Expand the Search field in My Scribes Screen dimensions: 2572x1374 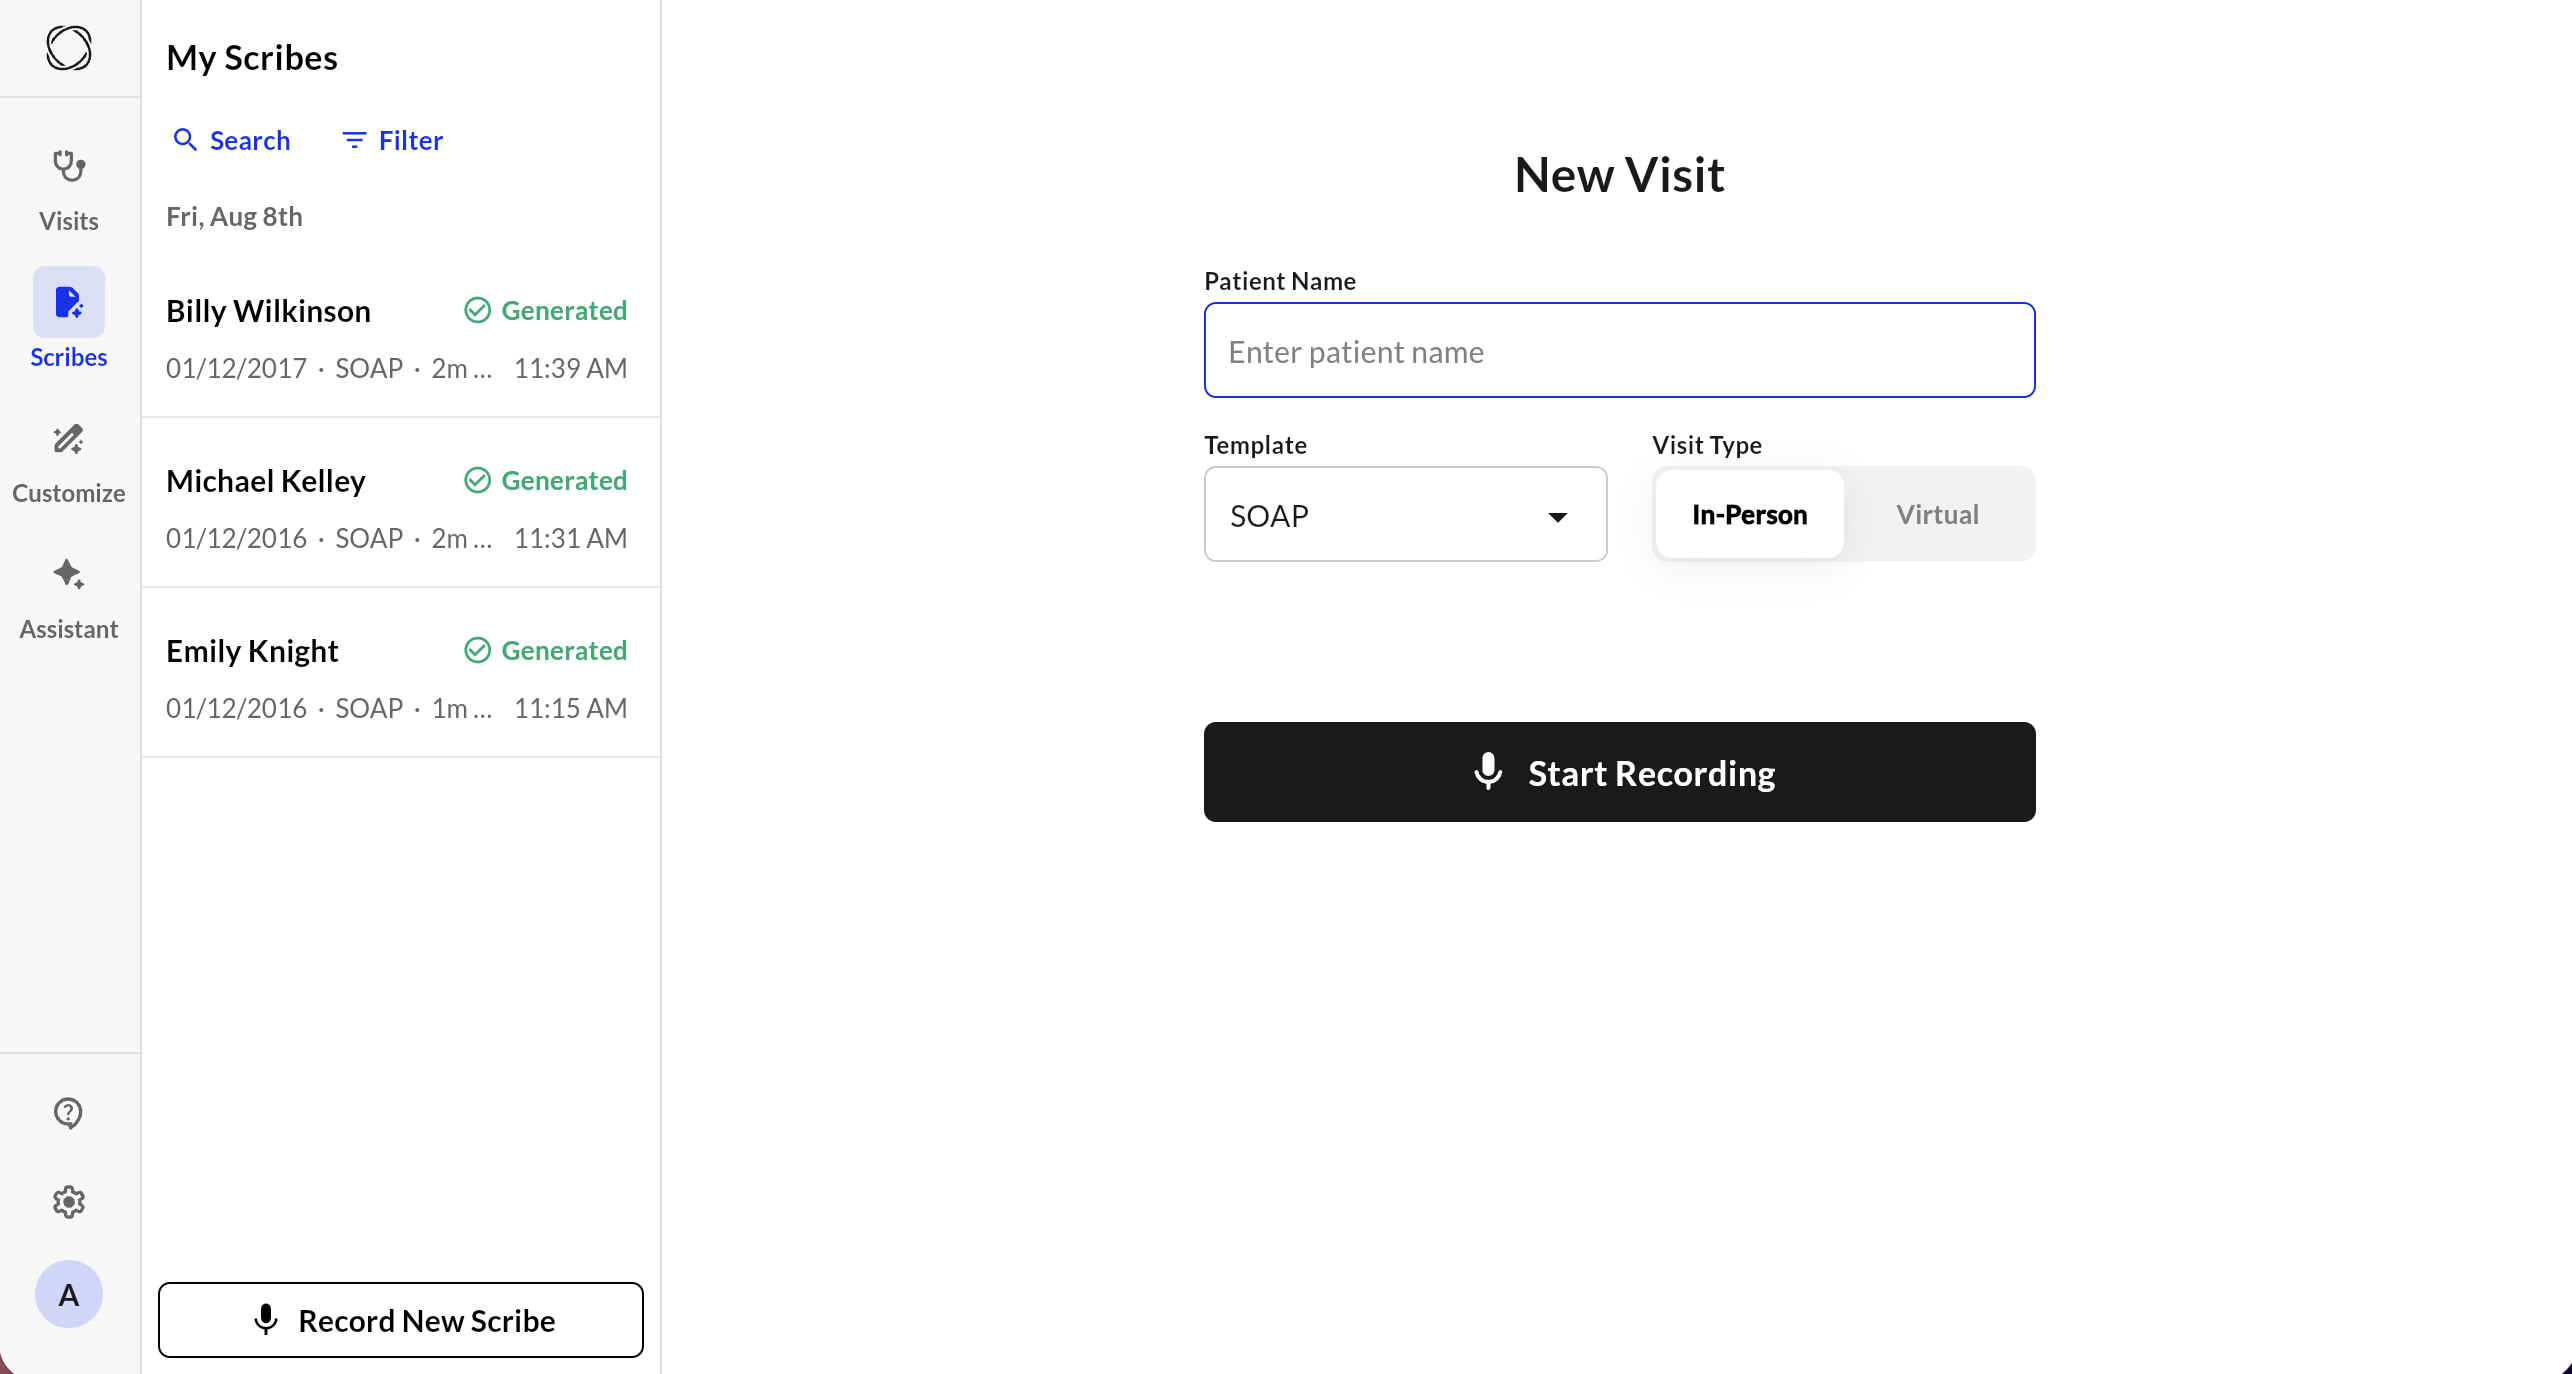click(231, 140)
